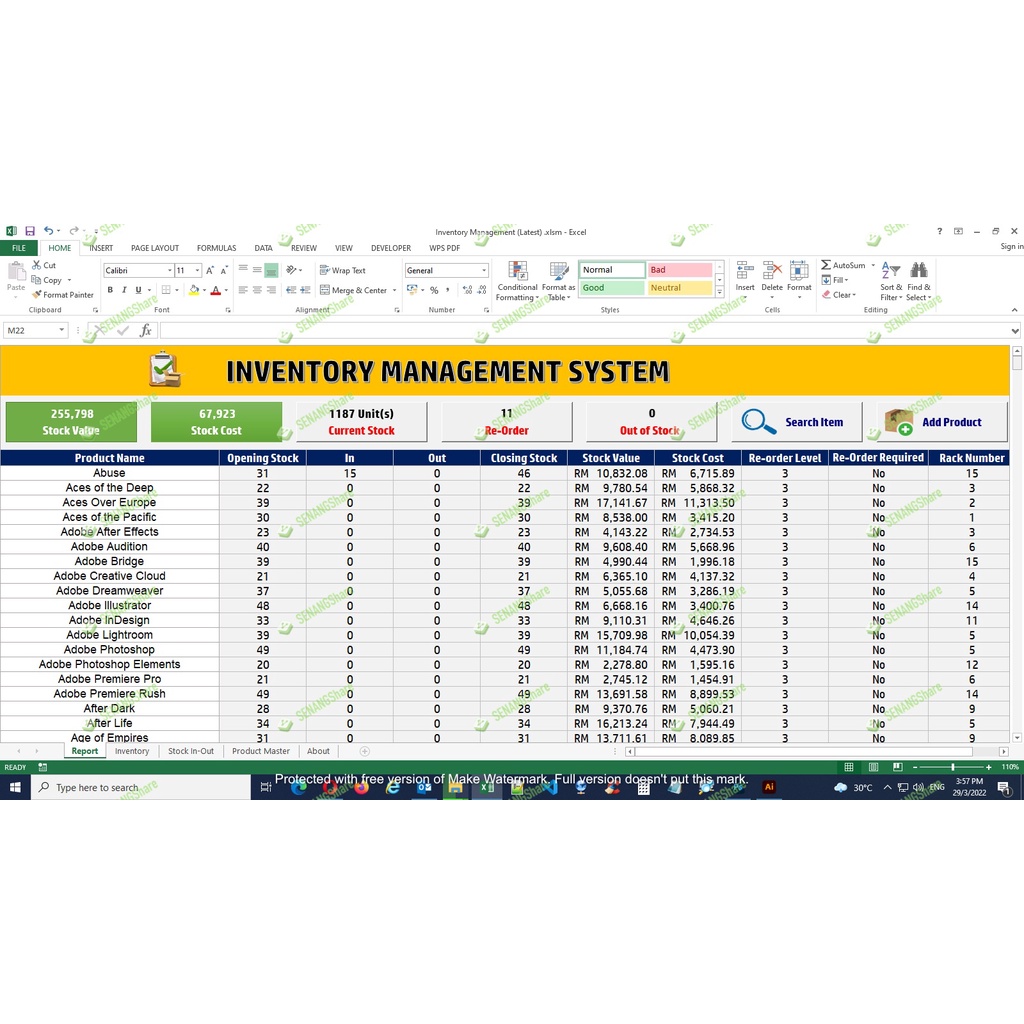Toggle Bold formatting

pyautogui.click(x=110, y=290)
